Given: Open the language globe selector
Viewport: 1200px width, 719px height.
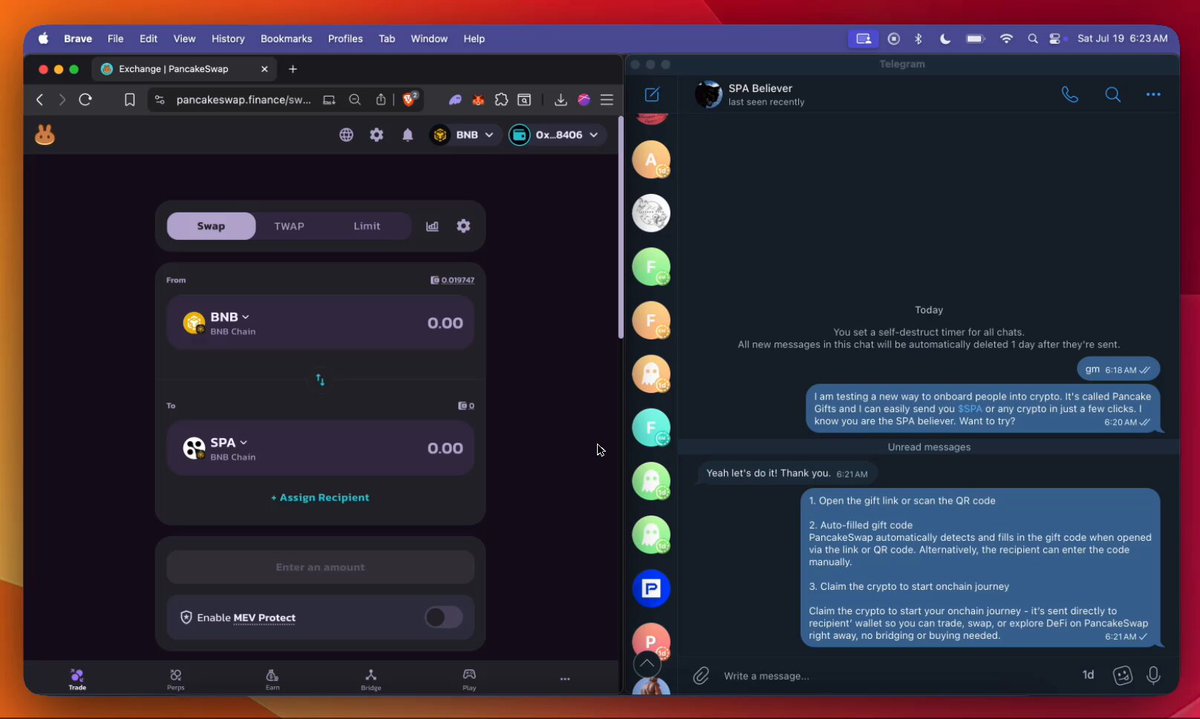Looking at the screenshot, I should [346, 135].
